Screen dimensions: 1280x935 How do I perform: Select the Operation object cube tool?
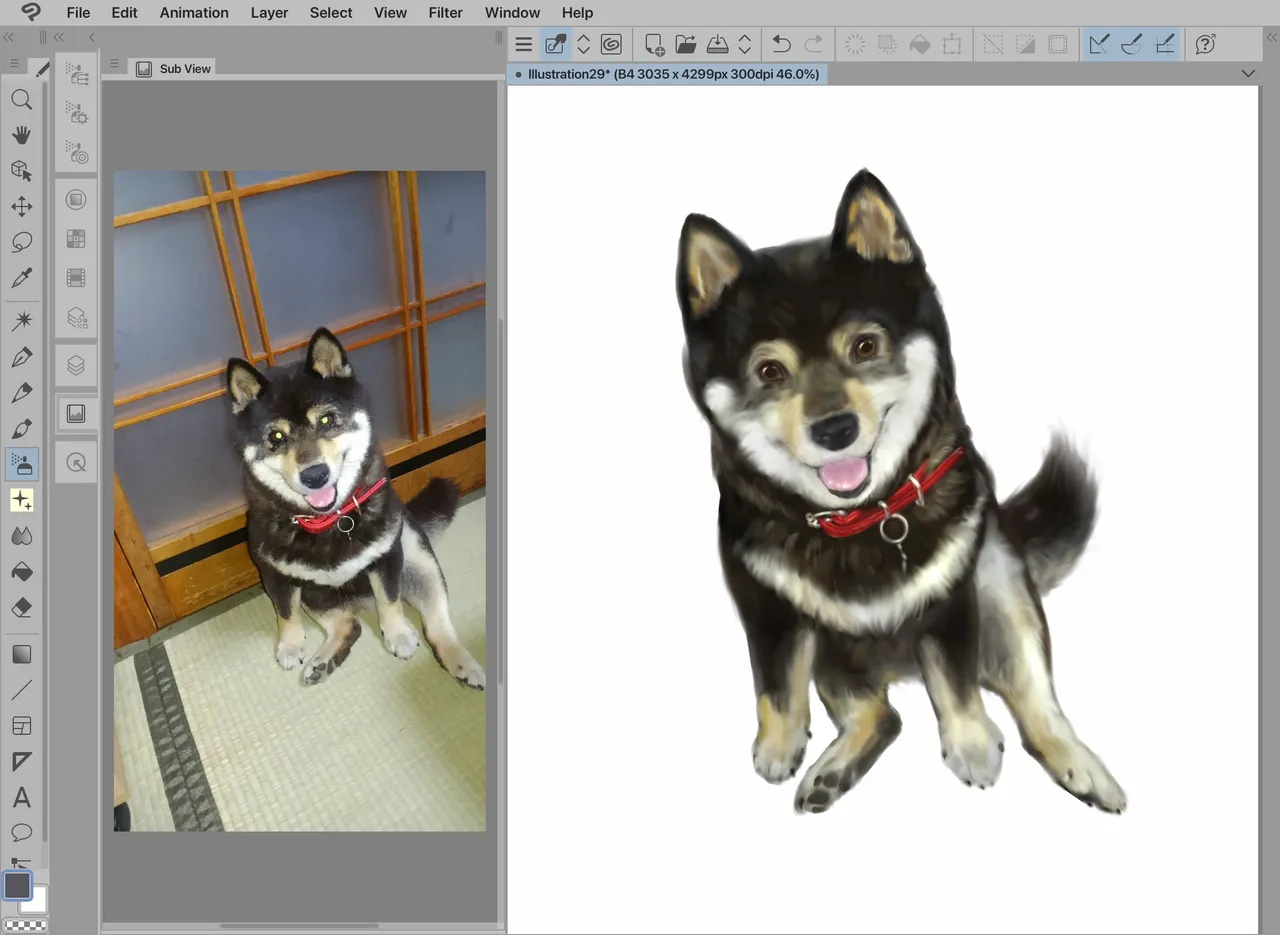click(x=21, y=171)
